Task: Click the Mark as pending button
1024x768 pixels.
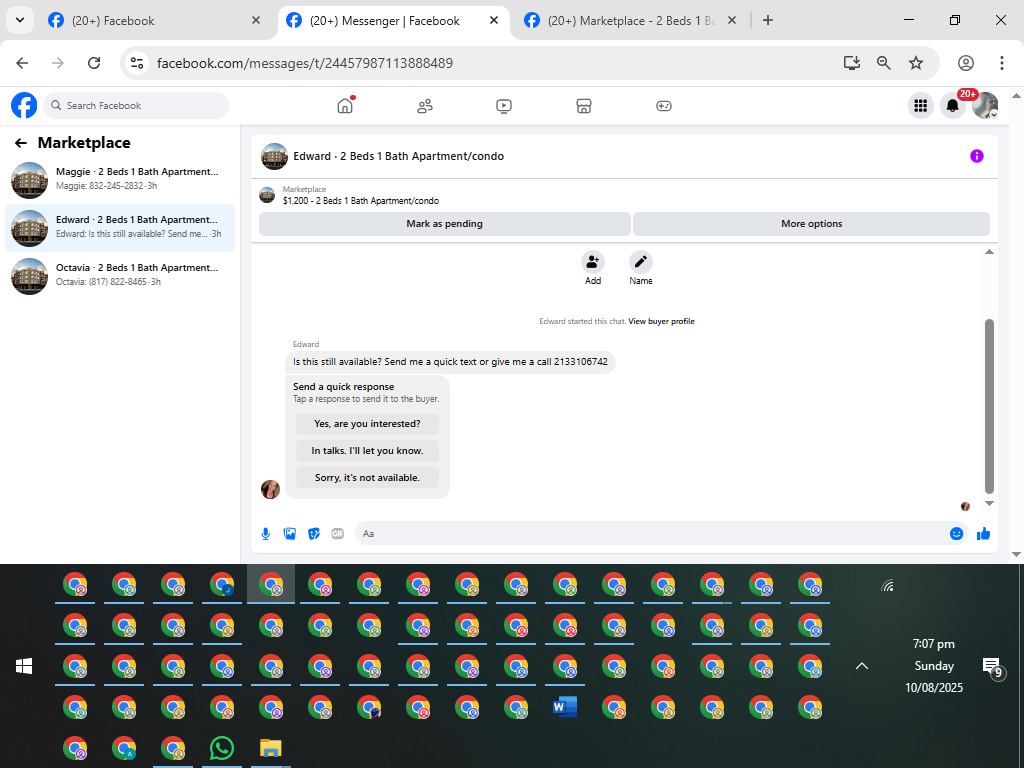Action: (x=445, y=223)
